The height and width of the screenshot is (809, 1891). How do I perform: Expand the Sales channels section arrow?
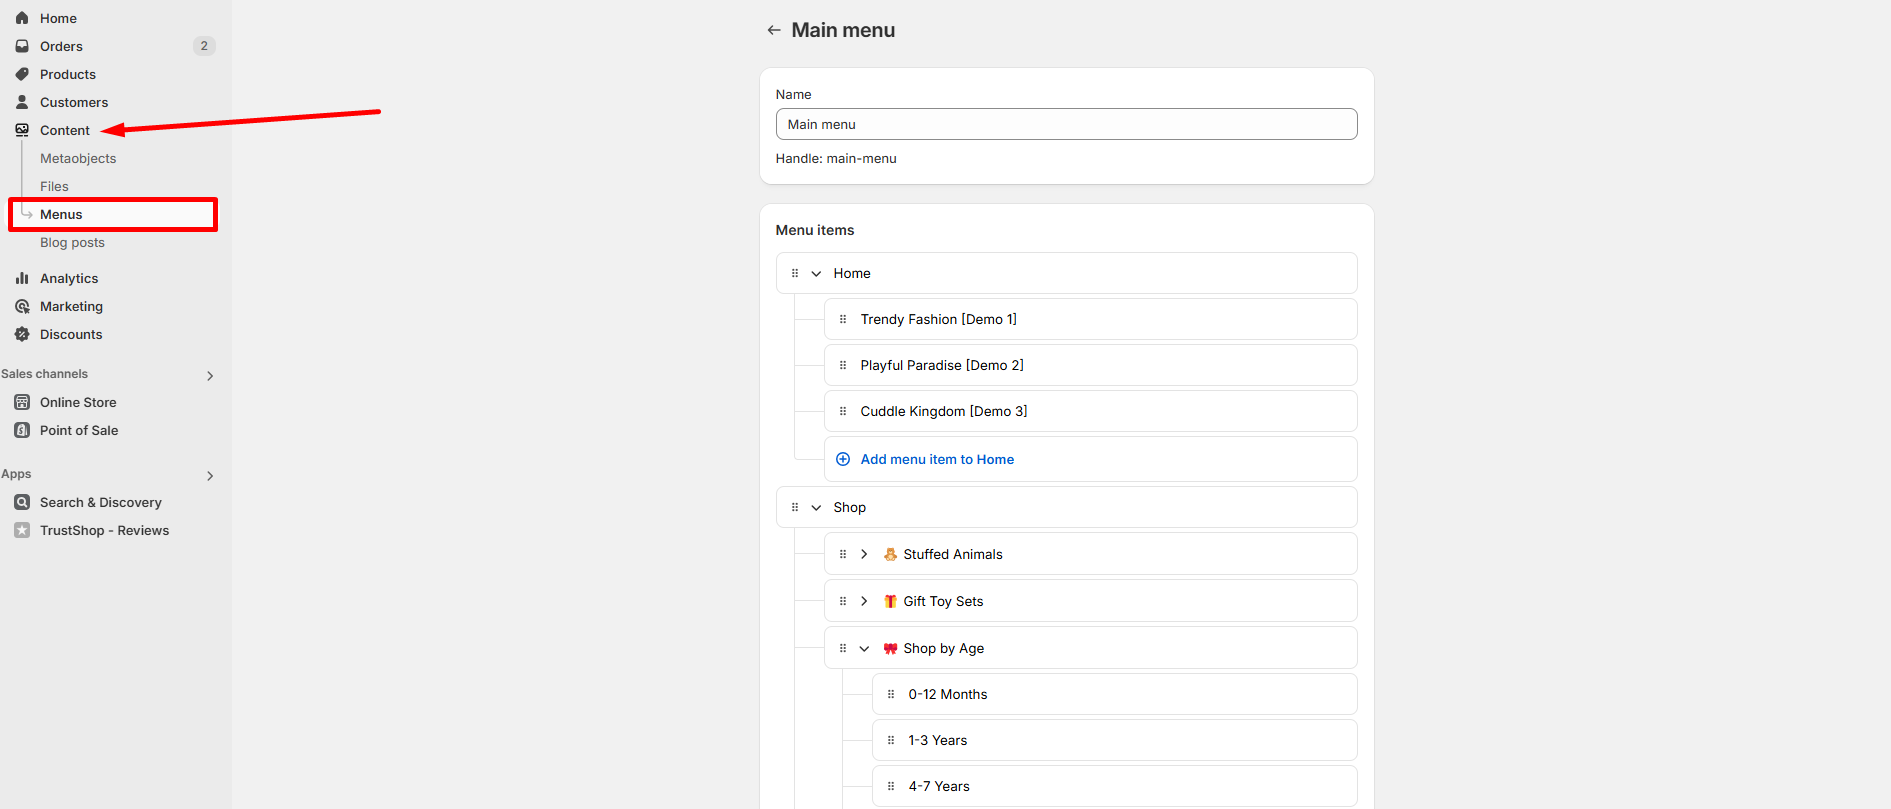point(210,376)
